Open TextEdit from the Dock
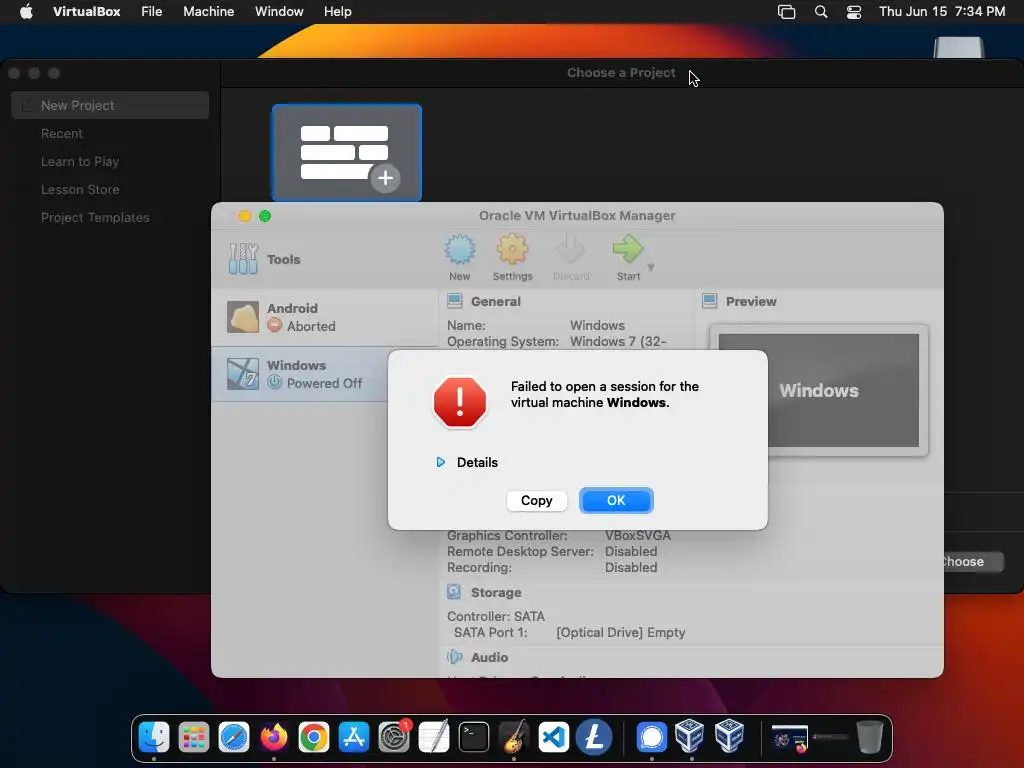 [x=434, y=737]
